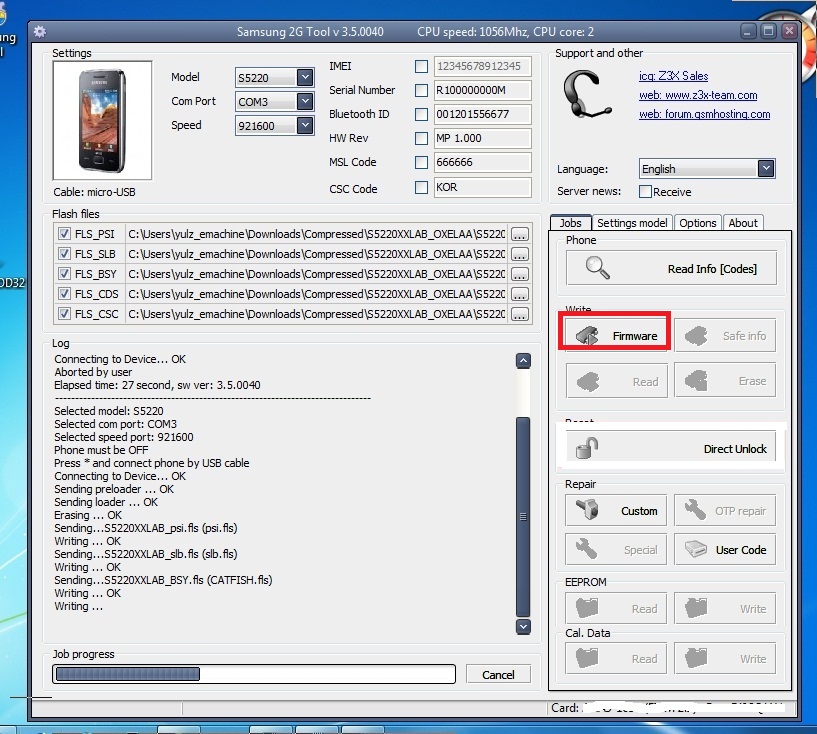
Task: Toggle the MSL Code checkbox
Action: click(421, 162)
